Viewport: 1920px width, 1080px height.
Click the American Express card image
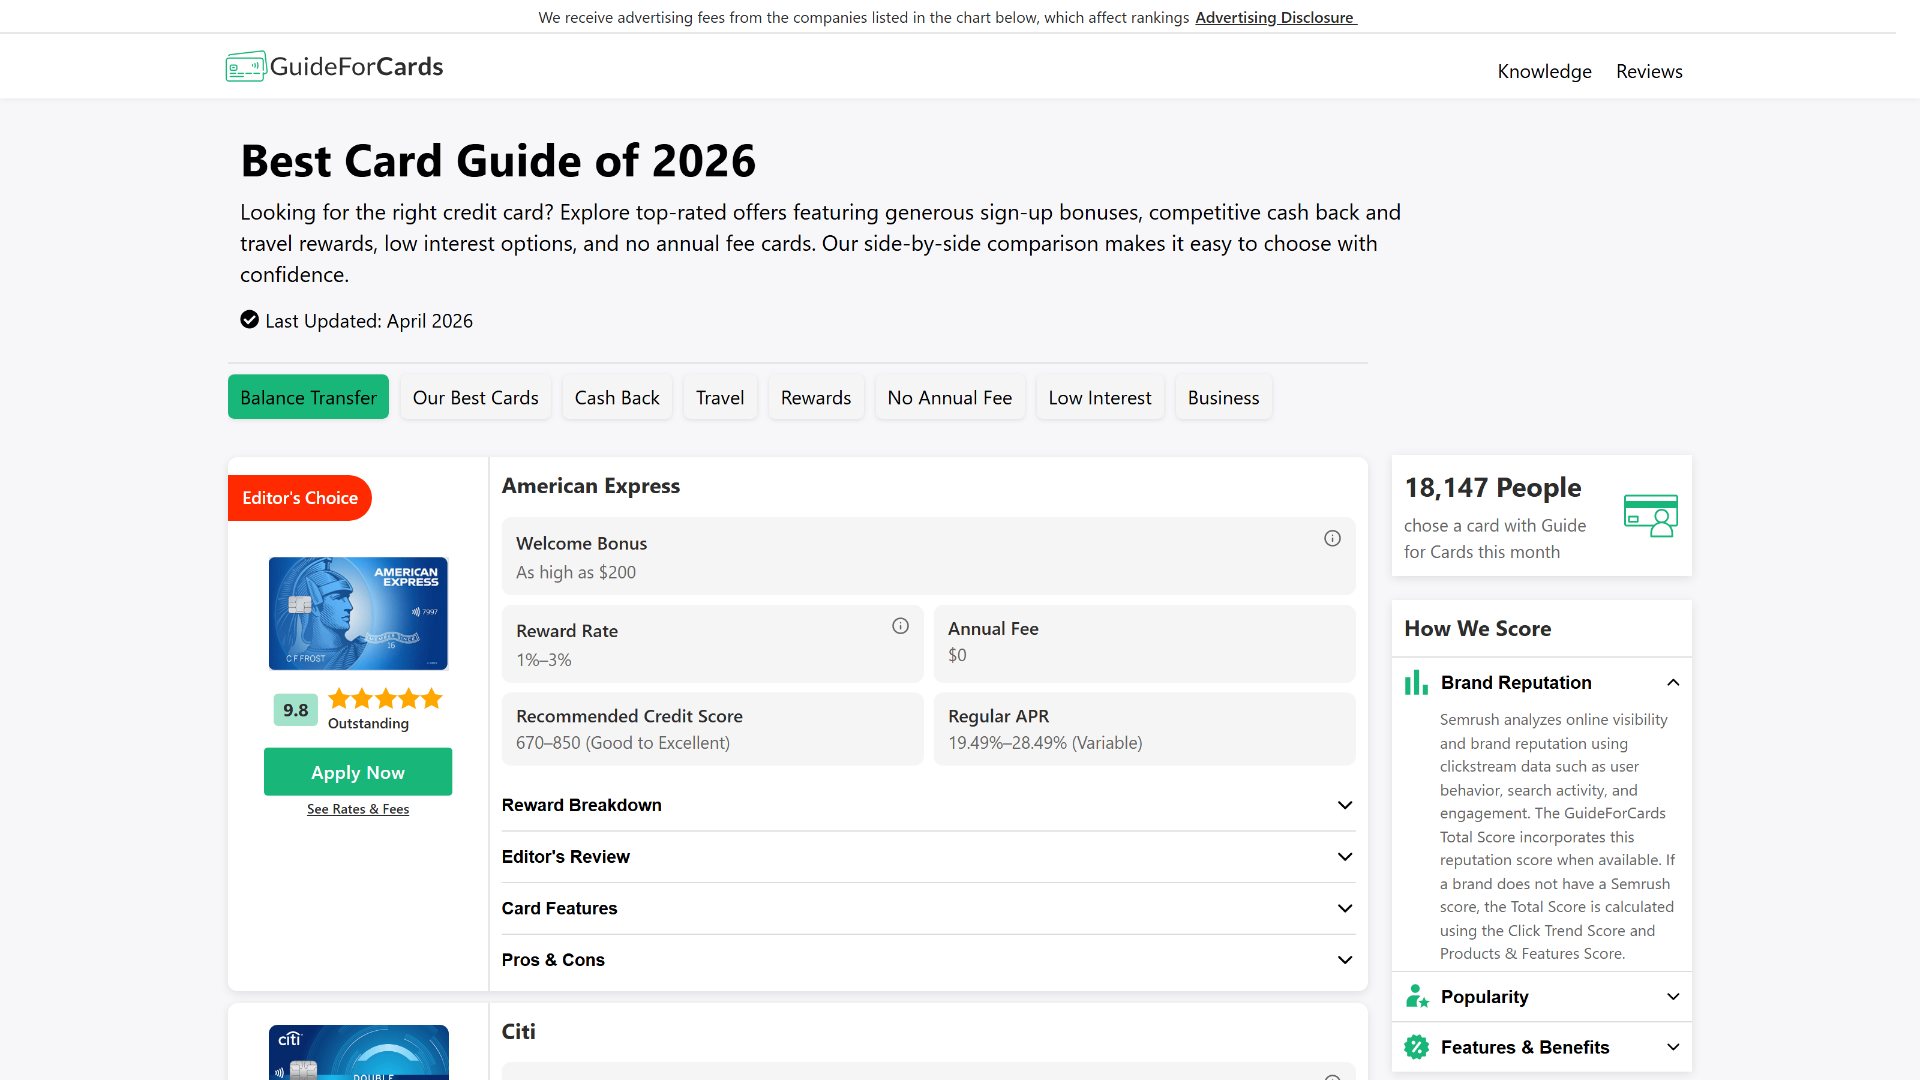358,613
